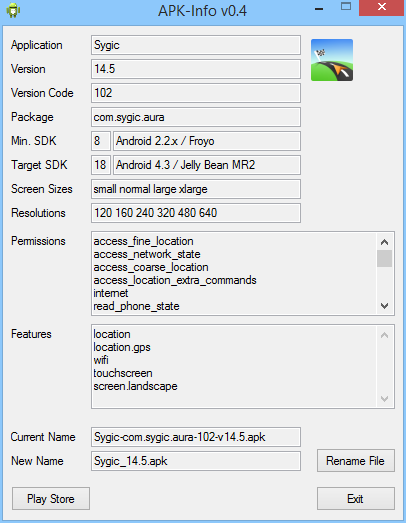
Task: Select access_coarse_location permission
Action: [151, 267]
